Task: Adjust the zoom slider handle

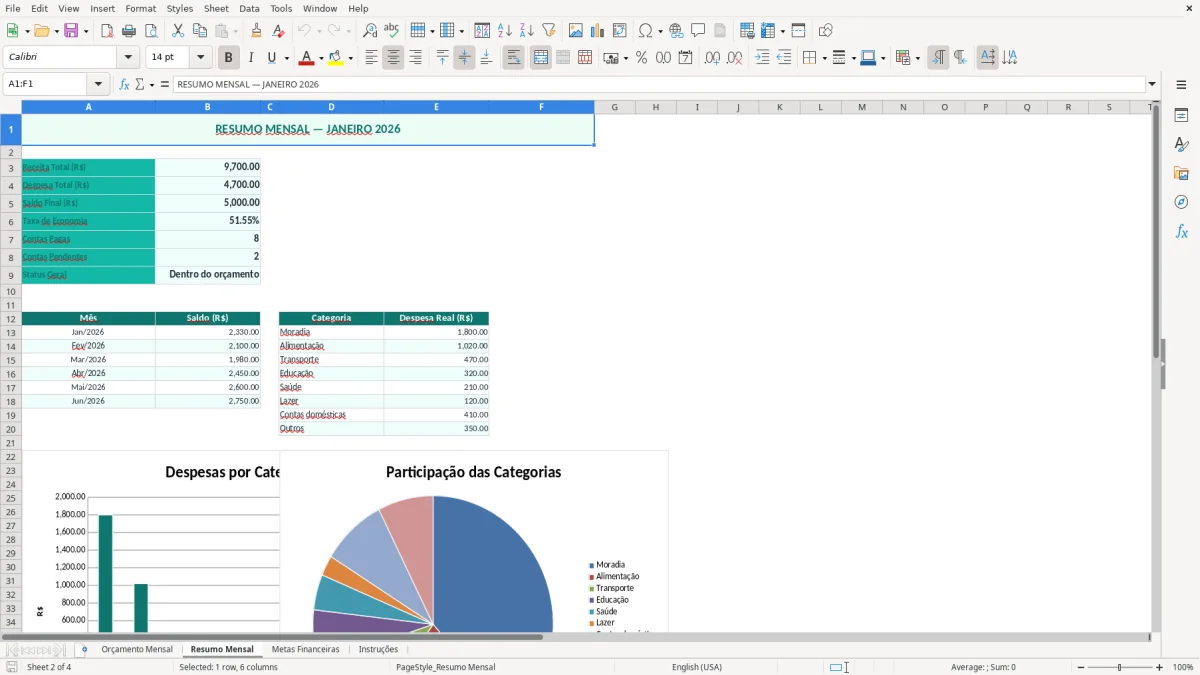Action: click(x=1120, y=667)
